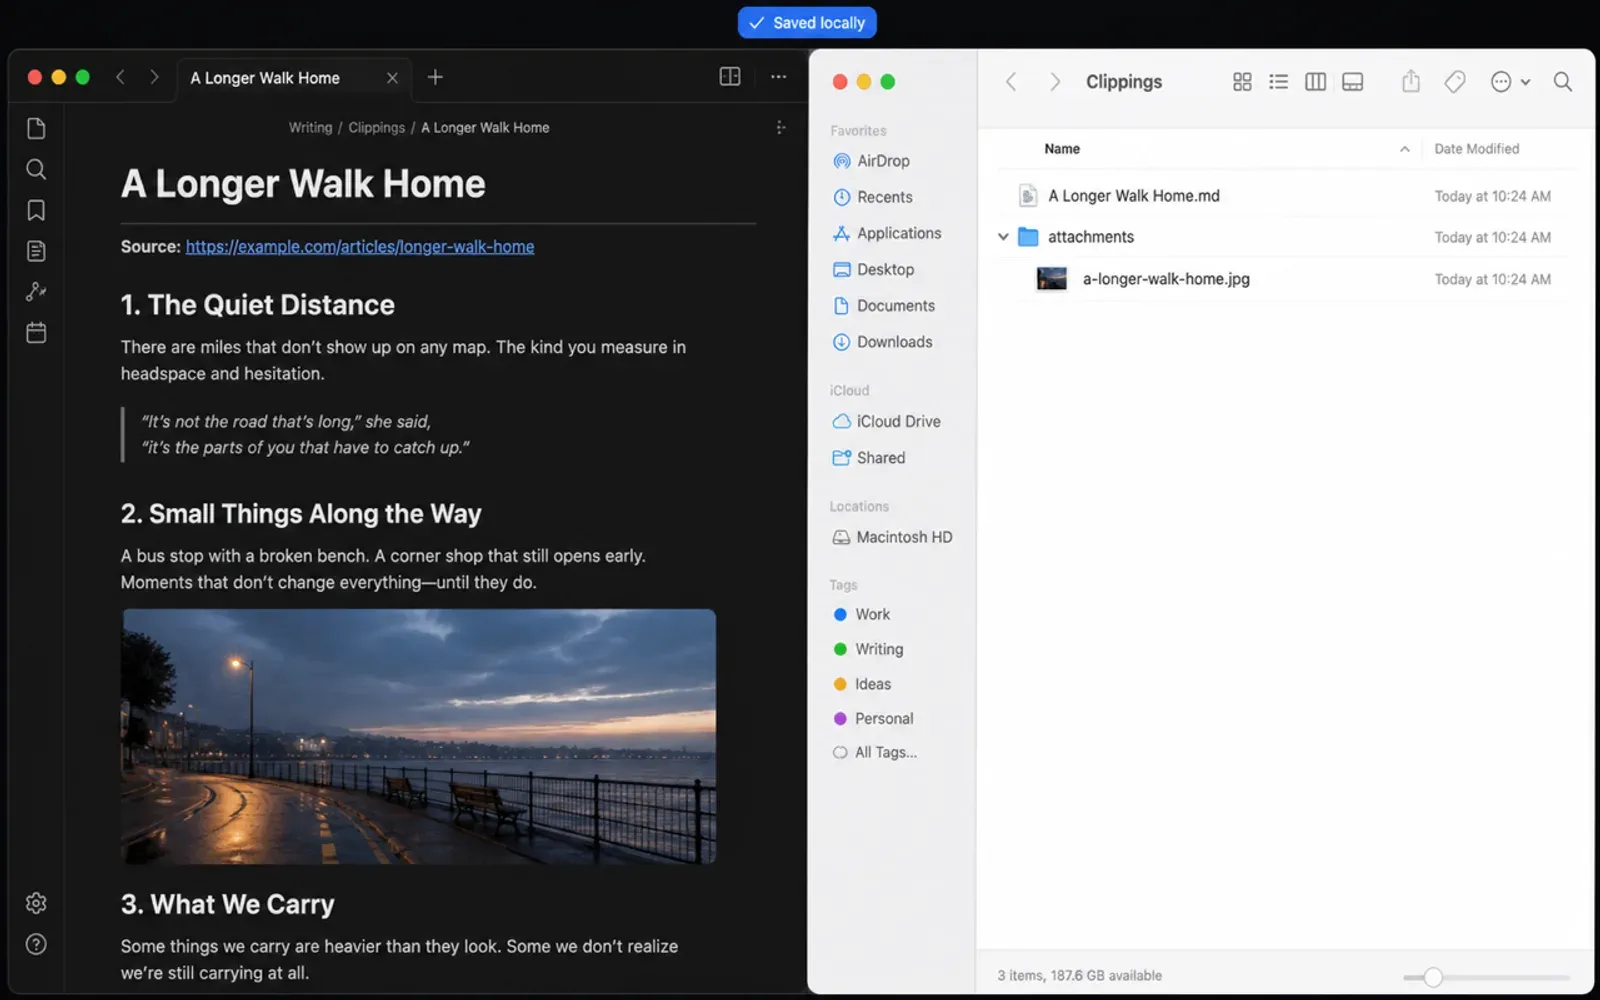Click the Writing breadcrumb in Obsidian
The width and height of the screenshot is (1600, 1000).
tap(310, 127)
